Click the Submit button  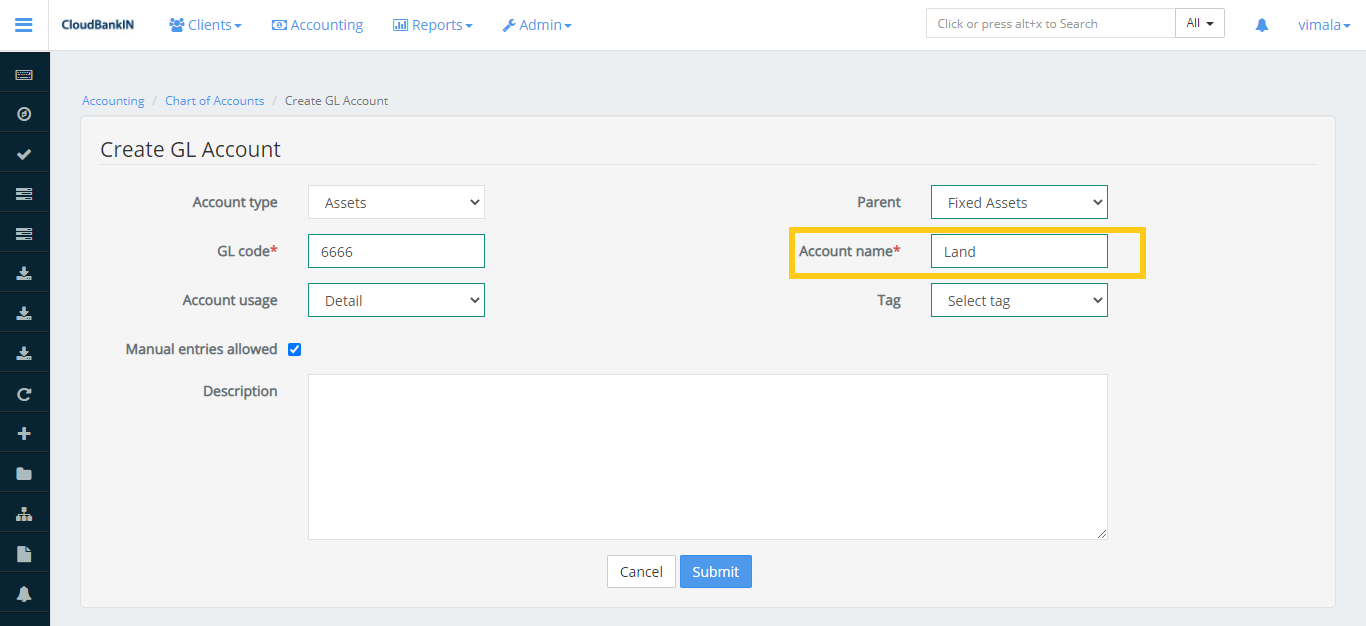click(715, 572)
